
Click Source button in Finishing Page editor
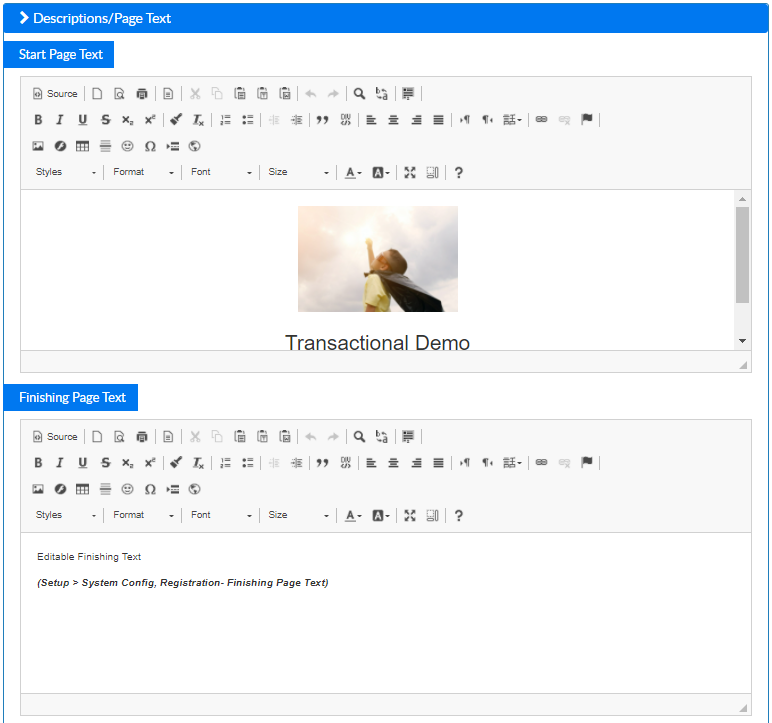[x=55, y=437]
